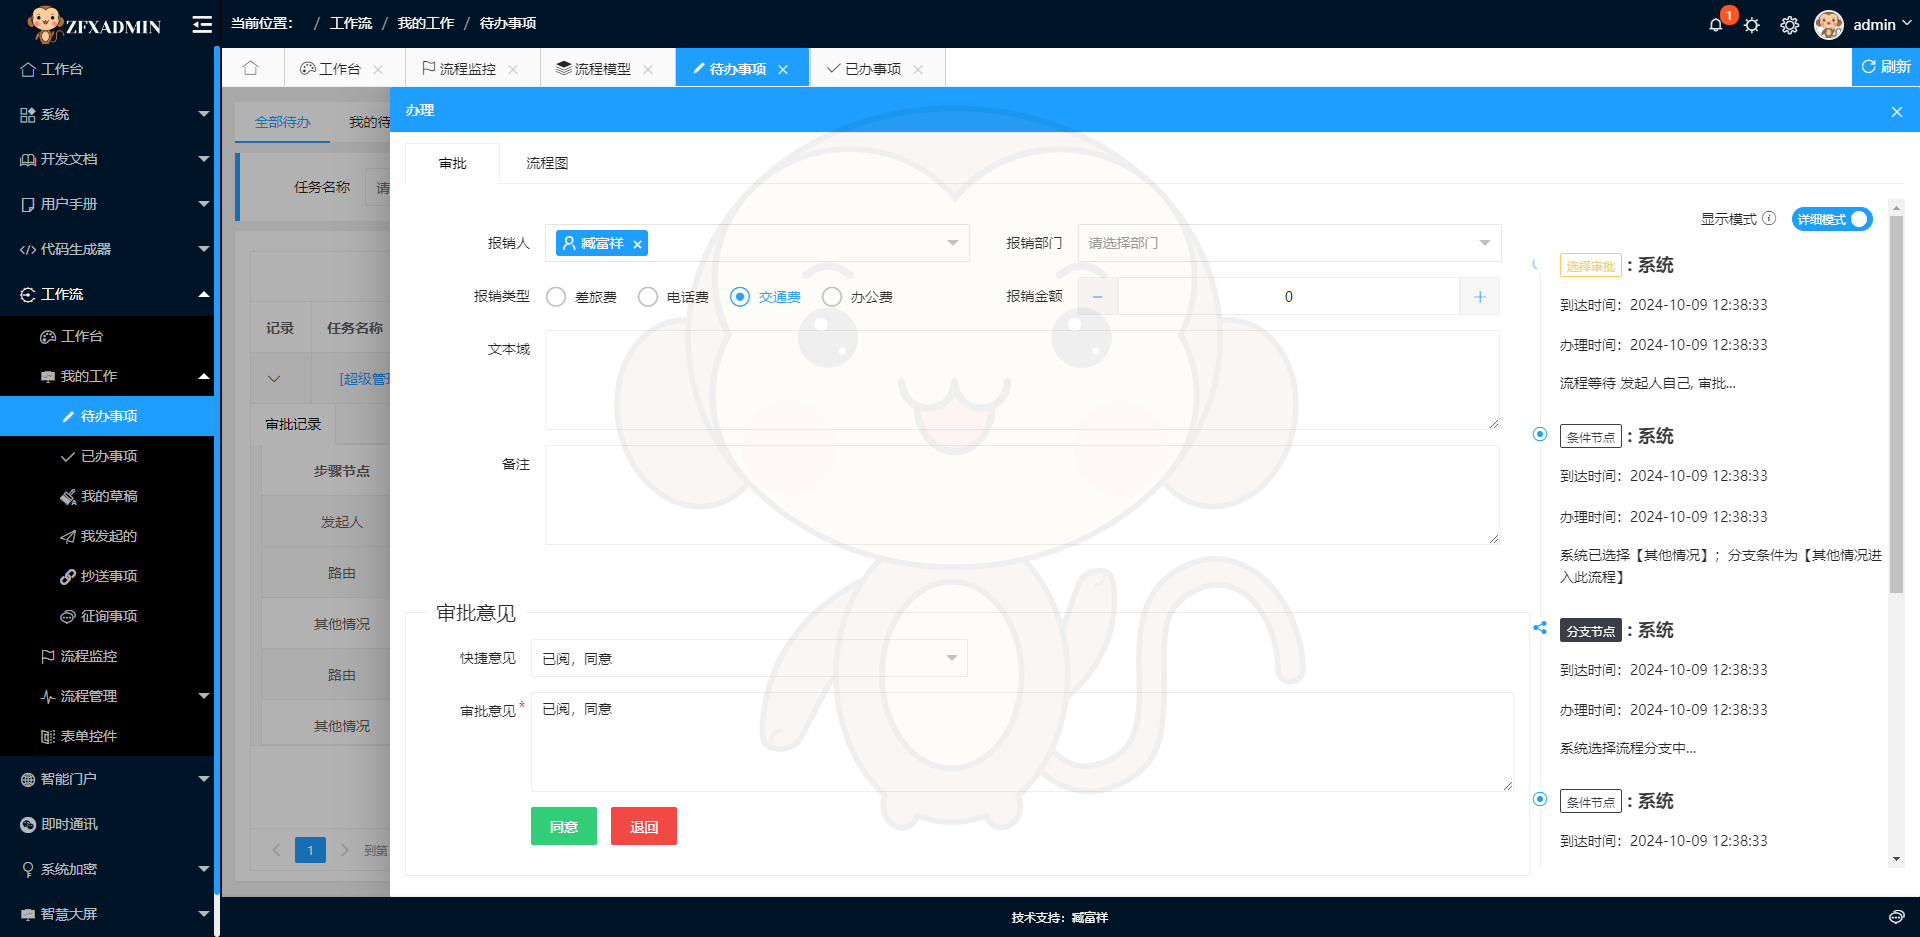Switch to the 流程图 tab
The height and width of the screenshot is (937, 1920).
(547, 163)
